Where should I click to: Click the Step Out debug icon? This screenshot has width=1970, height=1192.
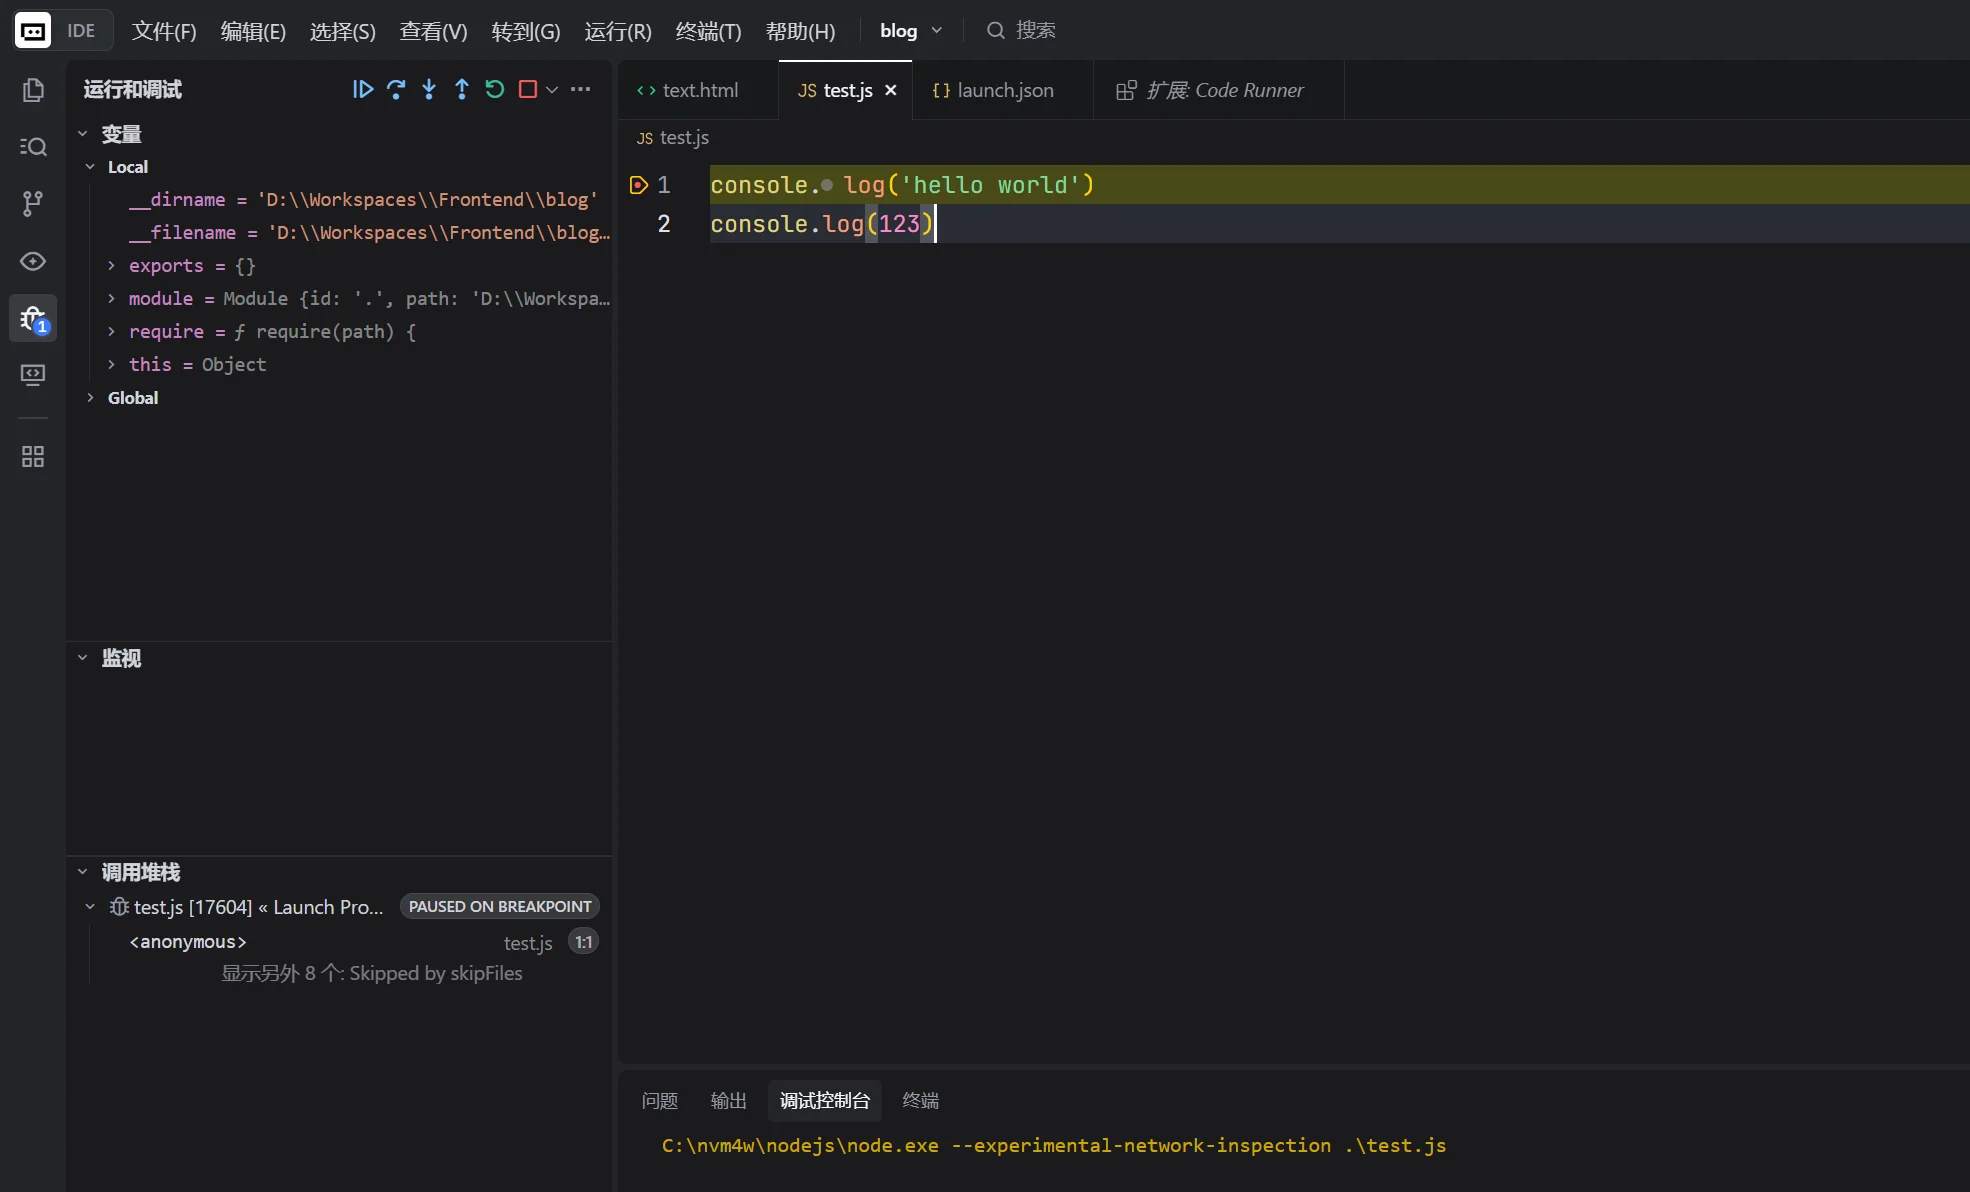(462, 90)
